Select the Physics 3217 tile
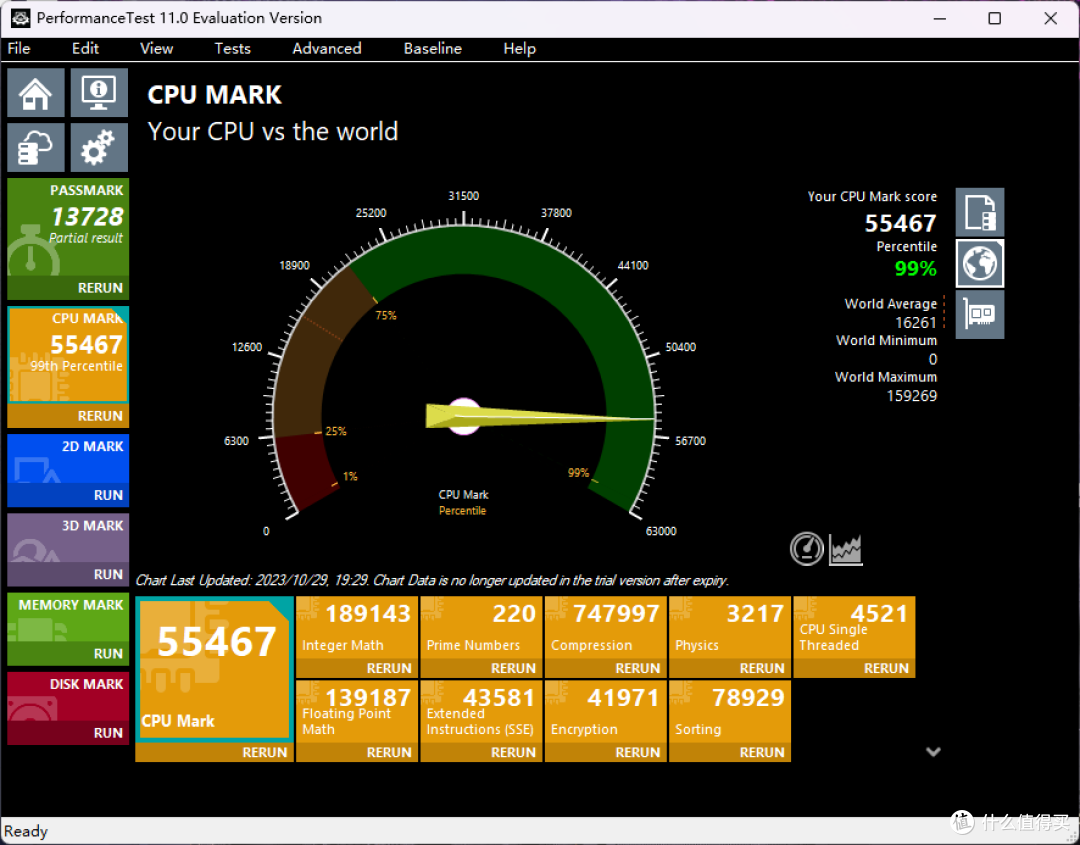The height and width of the screenshot is (845, 1080). tap(729, 628)
